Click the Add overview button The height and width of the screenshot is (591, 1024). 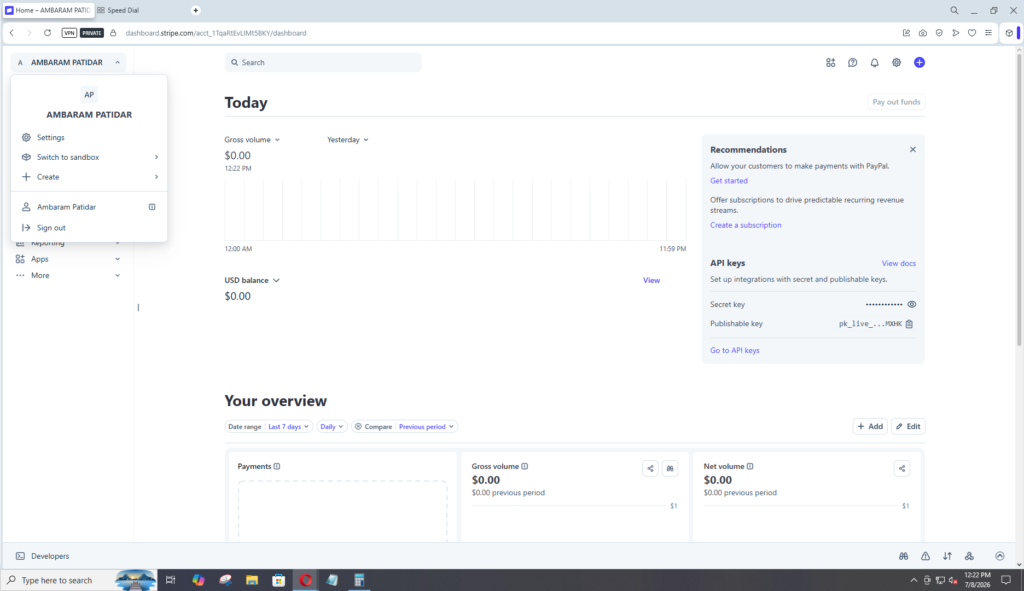coord(870,426)
